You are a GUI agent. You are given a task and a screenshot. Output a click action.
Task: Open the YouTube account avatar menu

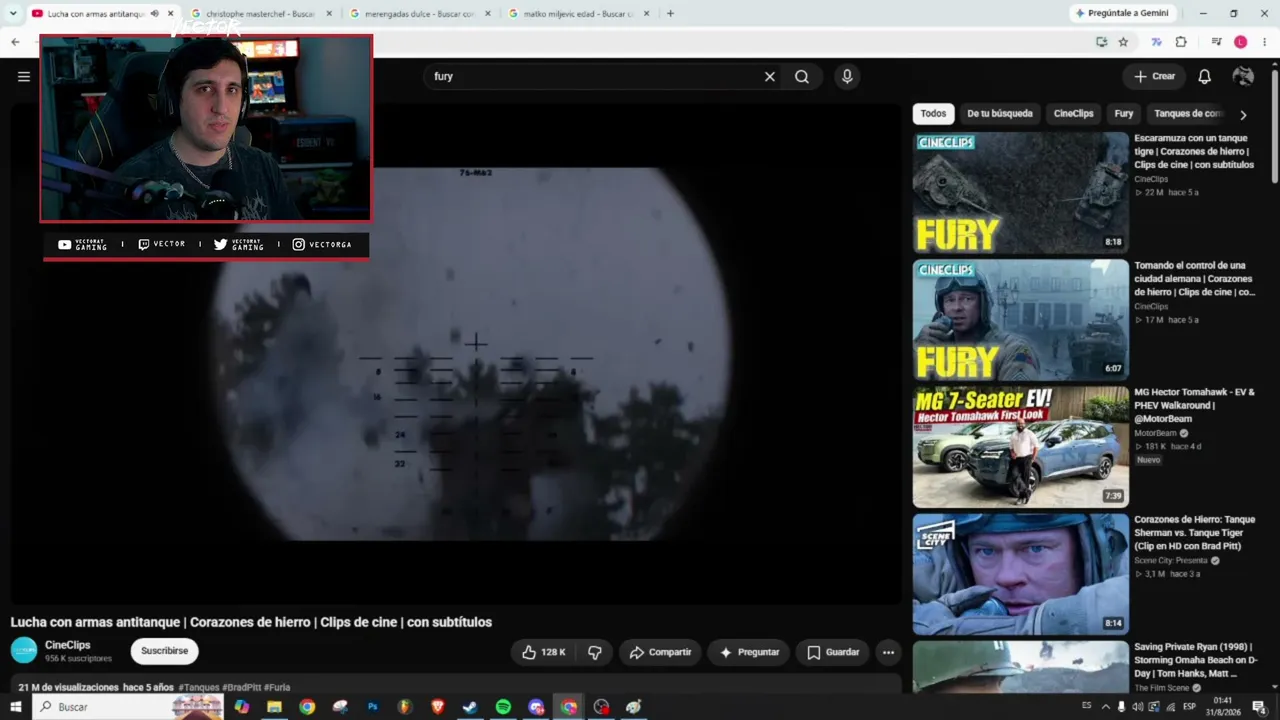coord(1243,76)
